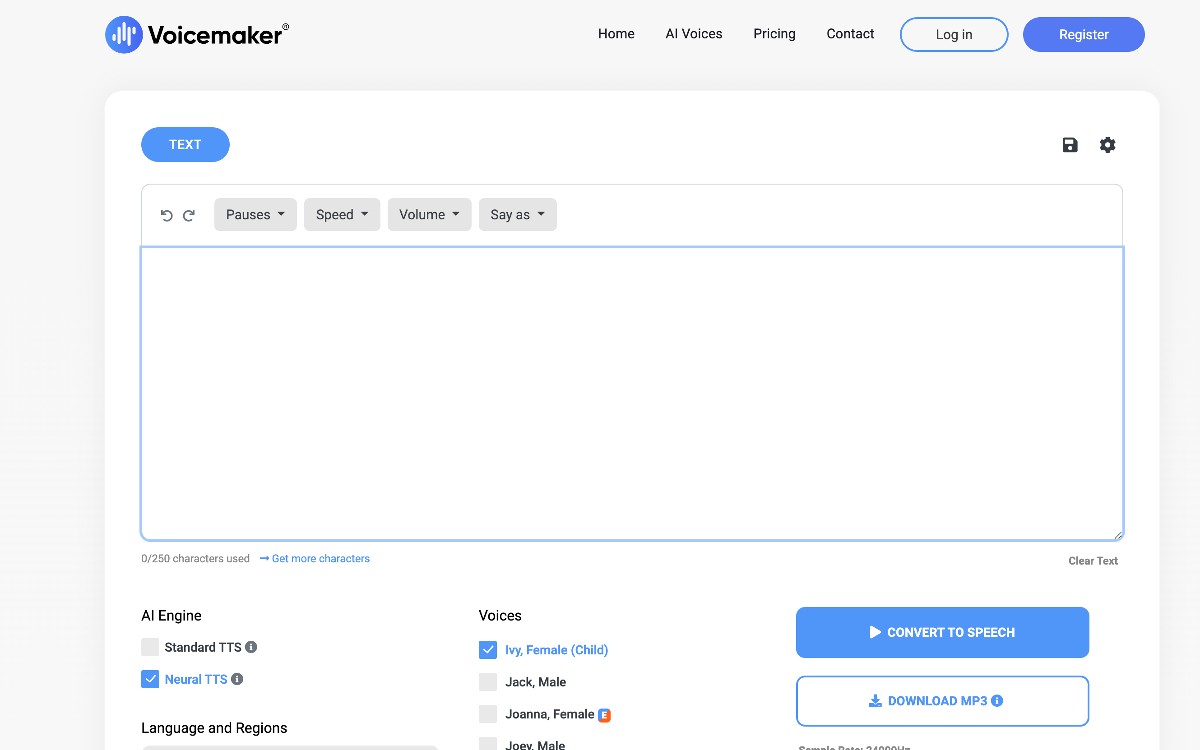Uncheck the Ivy, Female (Child) voice
Image resolution: width=1200 pixels, height=750 pixels.
pyautogui.click(x=488, y=649)
